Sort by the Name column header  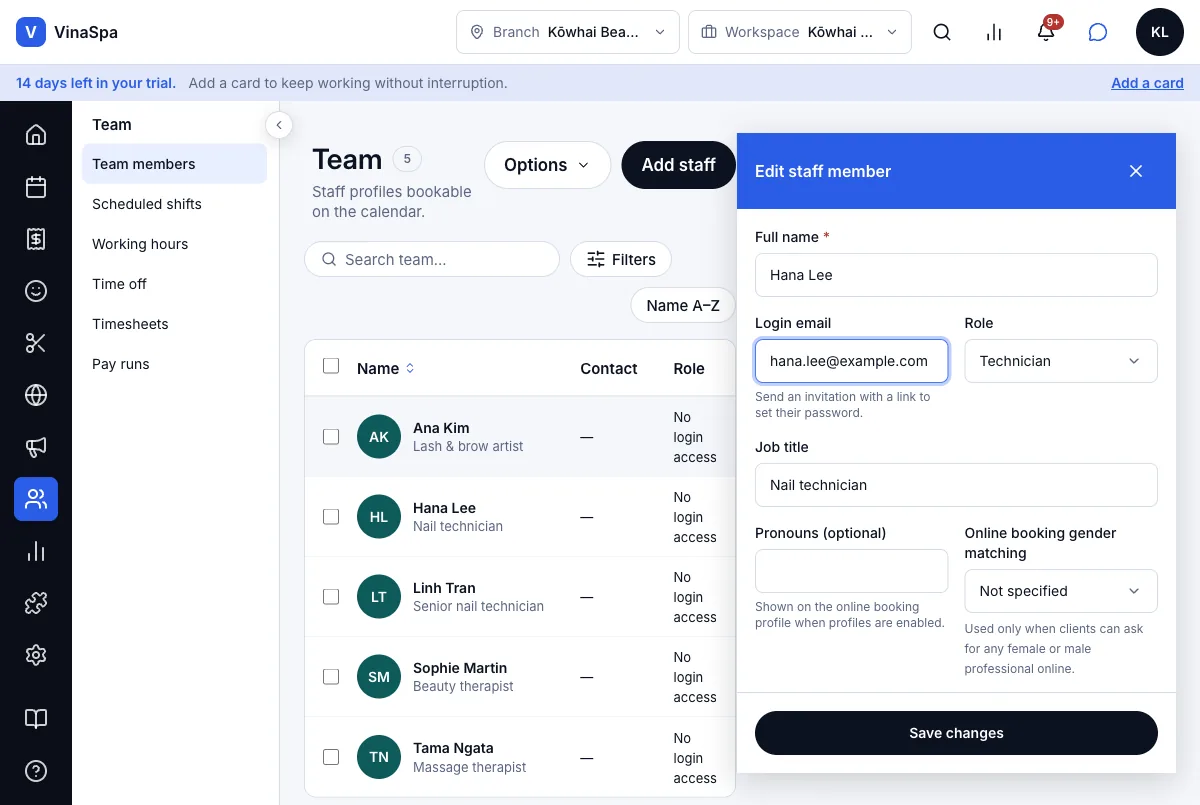coord(386,368)
